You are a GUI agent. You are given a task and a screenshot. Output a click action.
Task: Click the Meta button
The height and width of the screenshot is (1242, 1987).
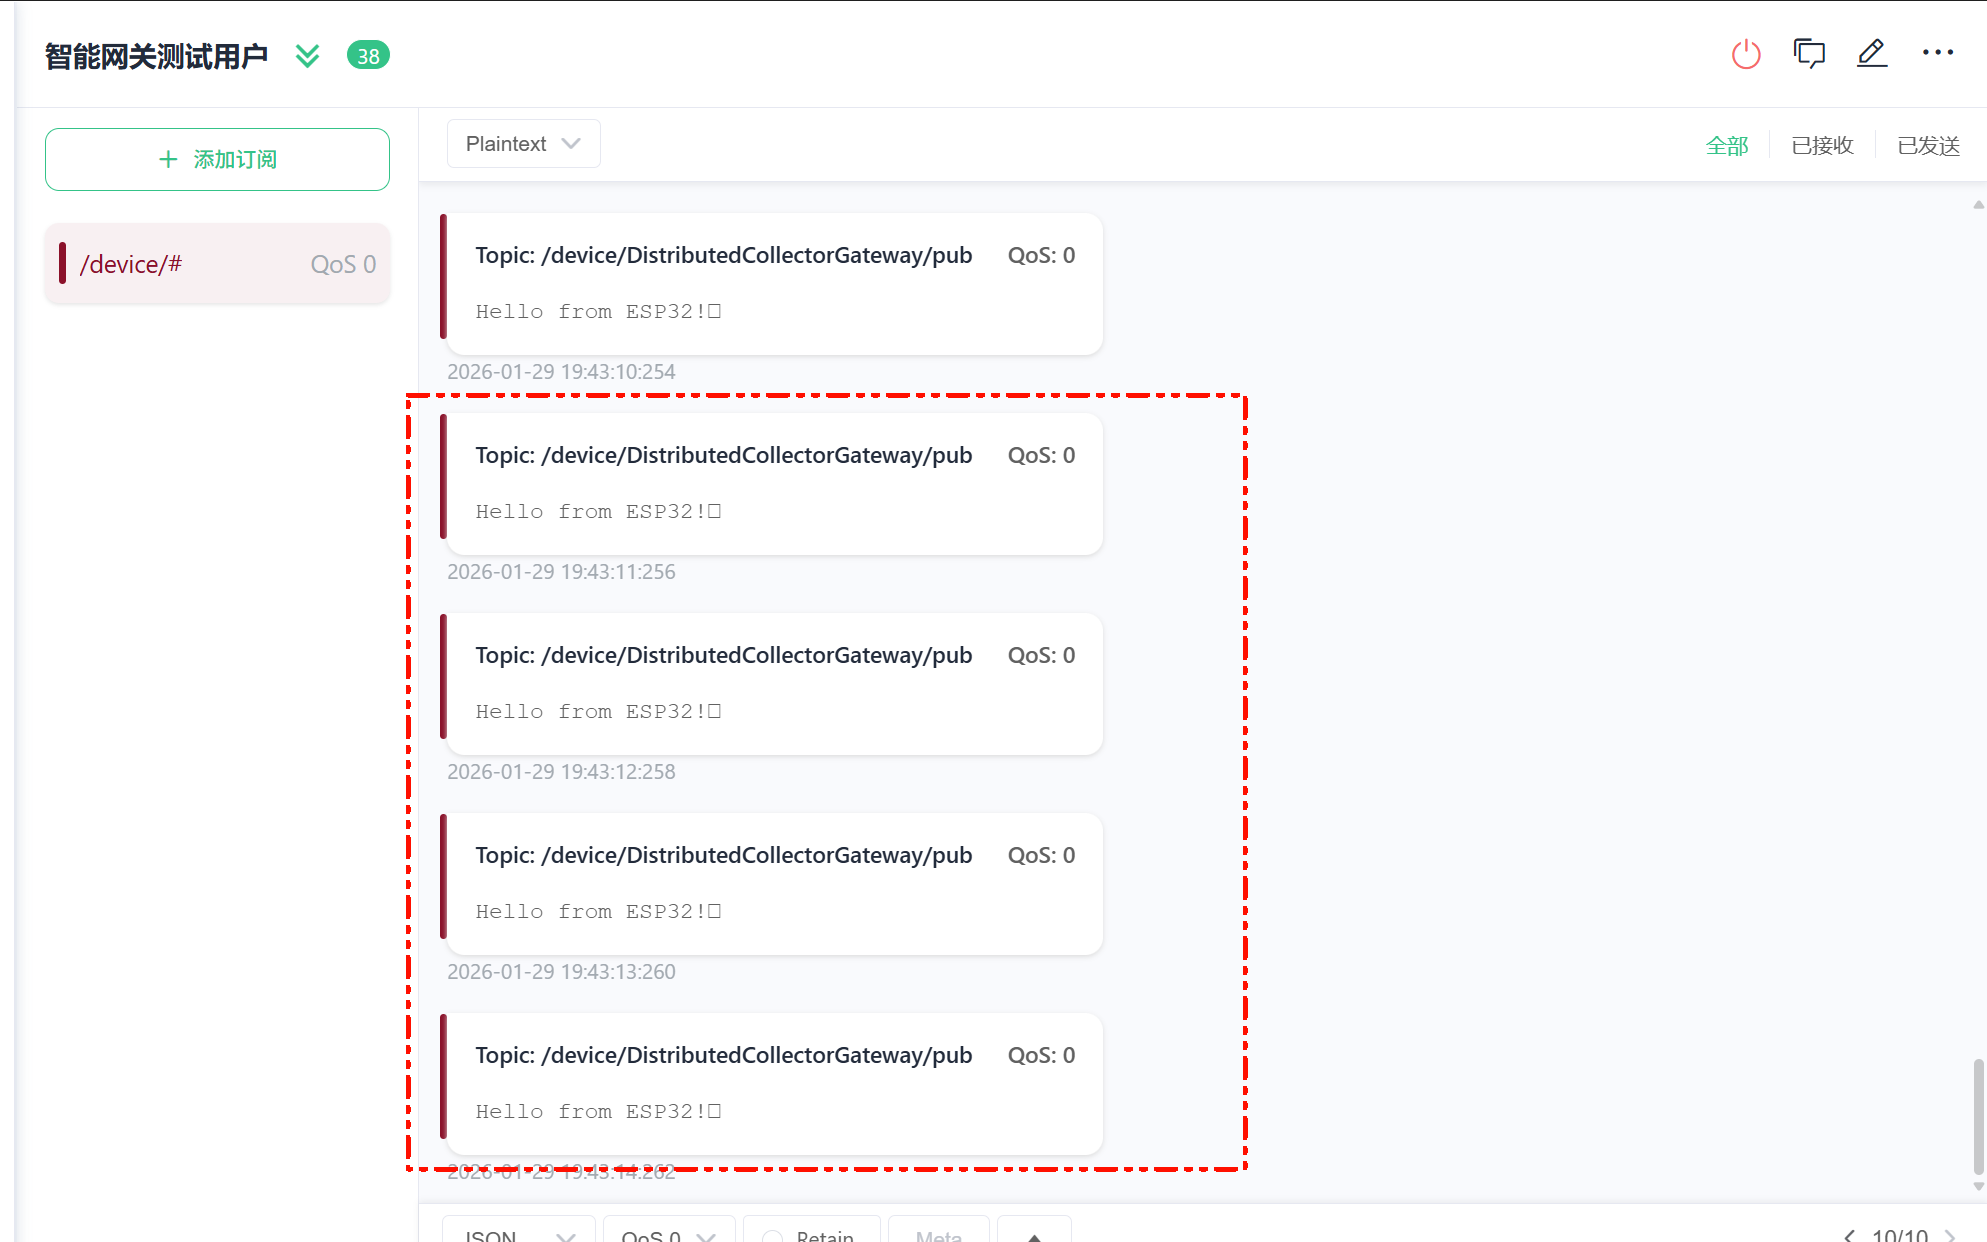click(938, 1234)
